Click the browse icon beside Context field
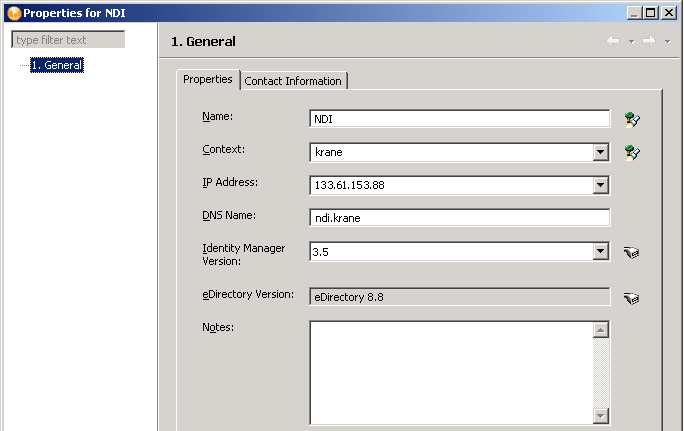The width and height of the screenshot is (684, 431). point(632,152)
